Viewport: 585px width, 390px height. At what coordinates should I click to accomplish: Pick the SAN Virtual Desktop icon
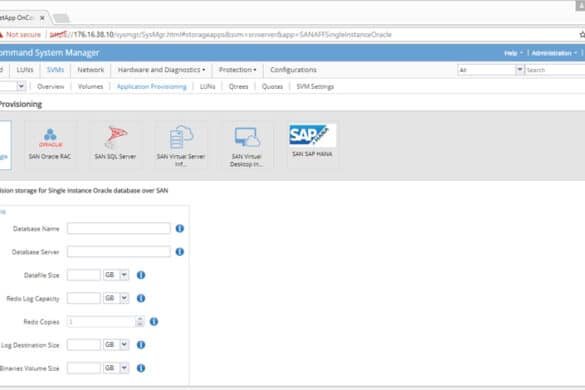[x=246, y=144]
